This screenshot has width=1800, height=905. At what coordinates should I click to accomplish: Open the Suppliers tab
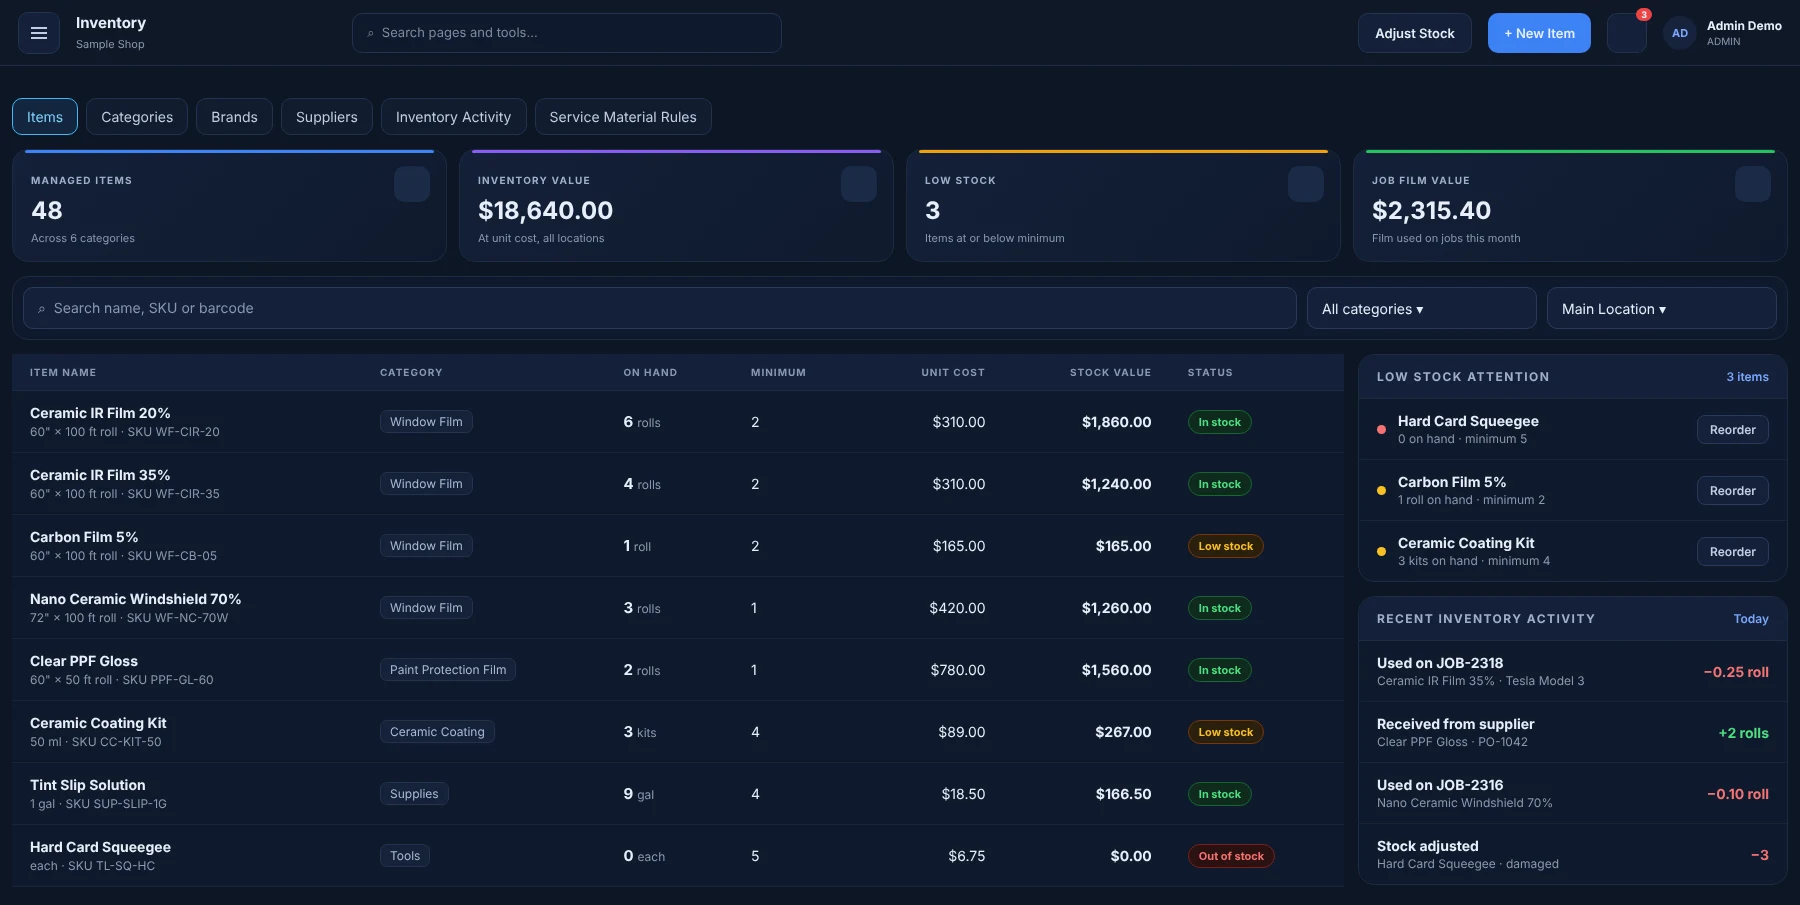click(327, 117)
